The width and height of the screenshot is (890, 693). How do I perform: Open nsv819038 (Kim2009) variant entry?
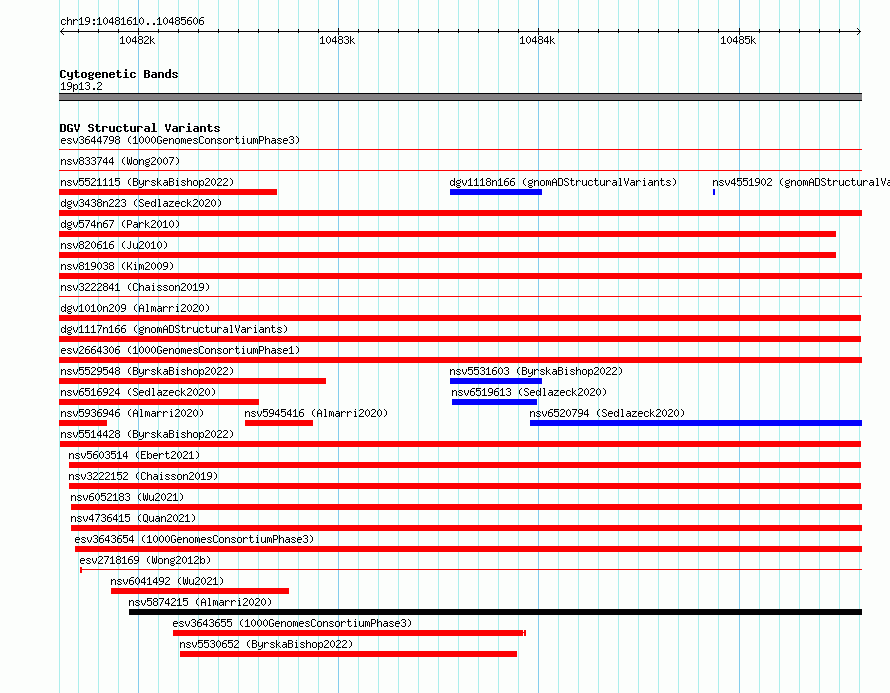(117, 266)
